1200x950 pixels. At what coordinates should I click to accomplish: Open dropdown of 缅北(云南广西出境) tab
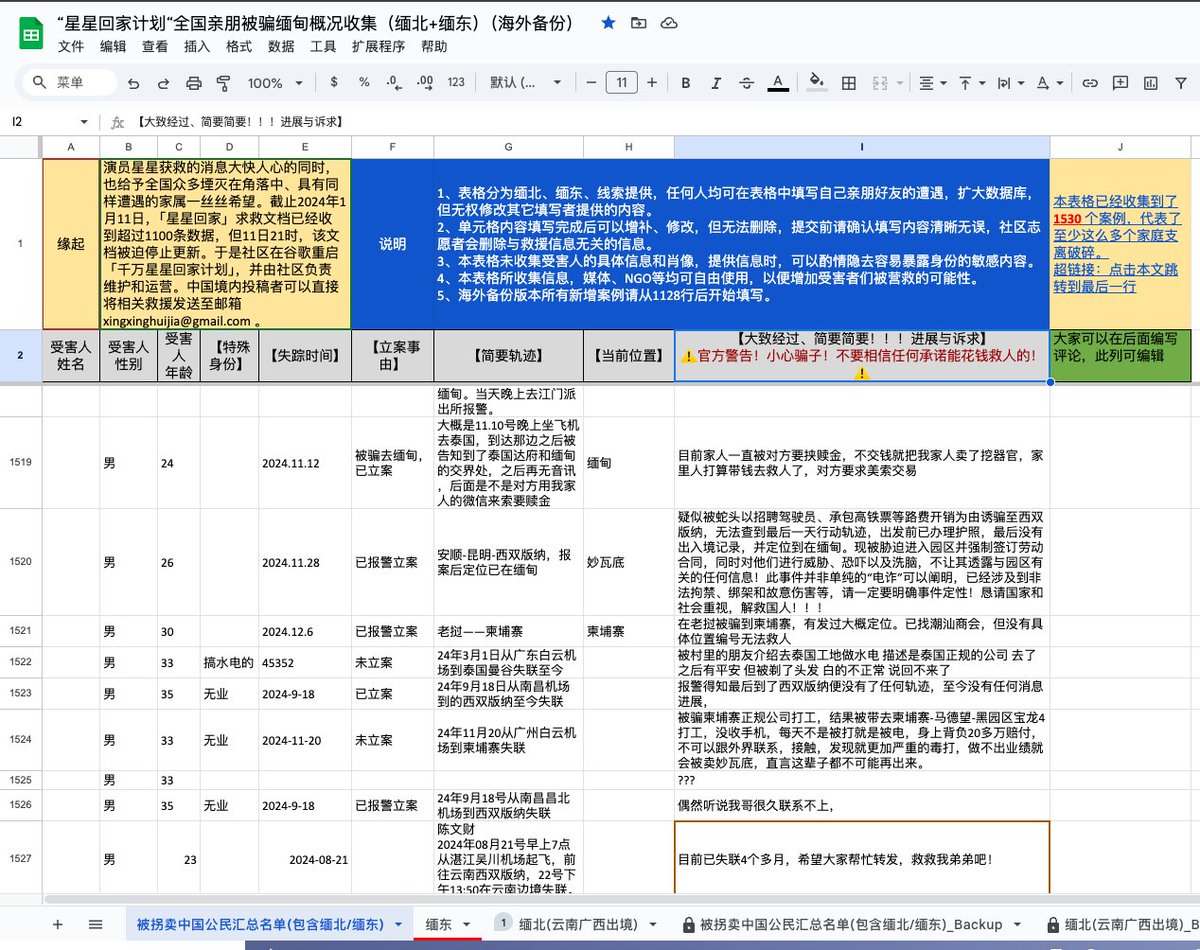coord(653,924)
